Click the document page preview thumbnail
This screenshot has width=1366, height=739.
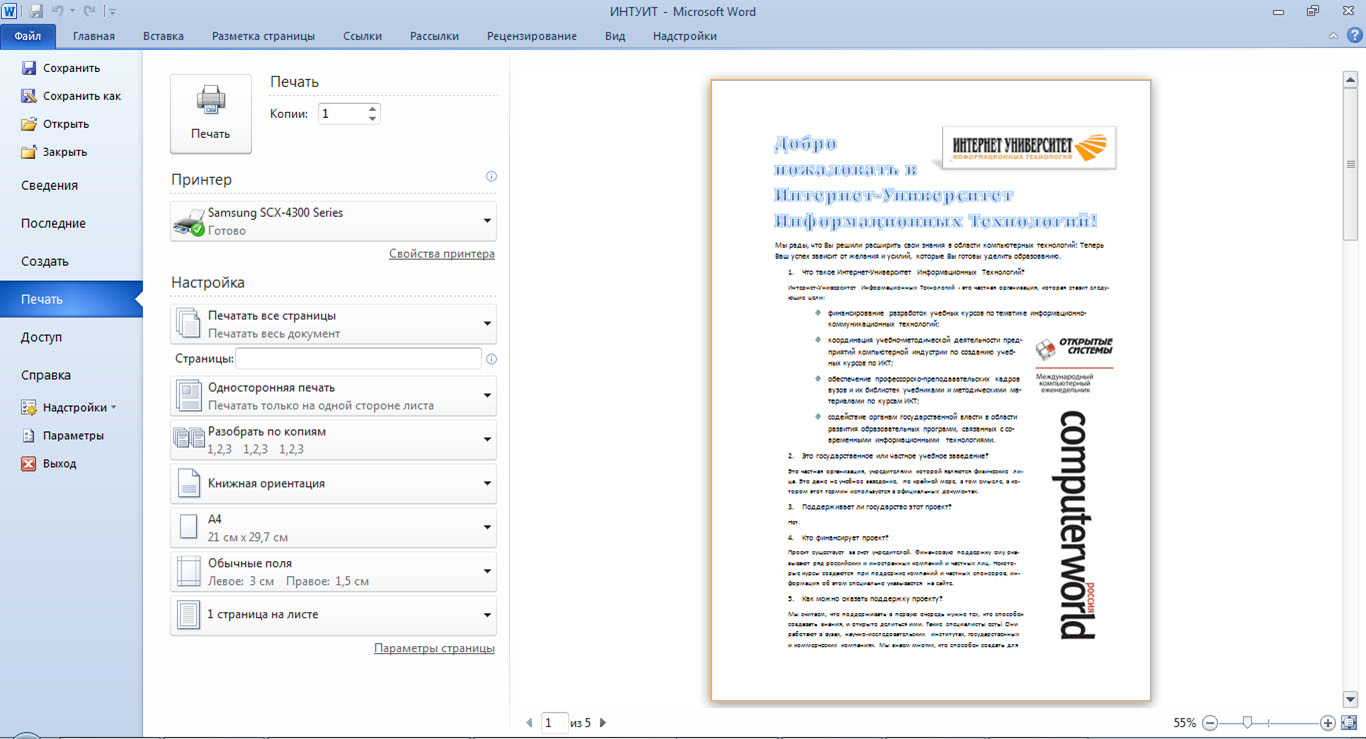click(x=931, y=390)
